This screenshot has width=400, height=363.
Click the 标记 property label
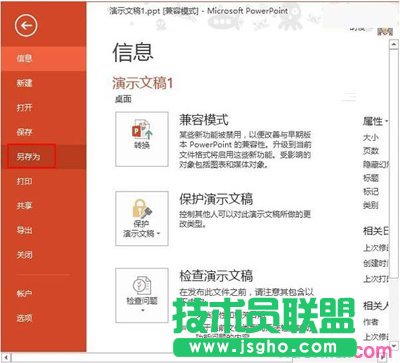[x=371, y=191]
